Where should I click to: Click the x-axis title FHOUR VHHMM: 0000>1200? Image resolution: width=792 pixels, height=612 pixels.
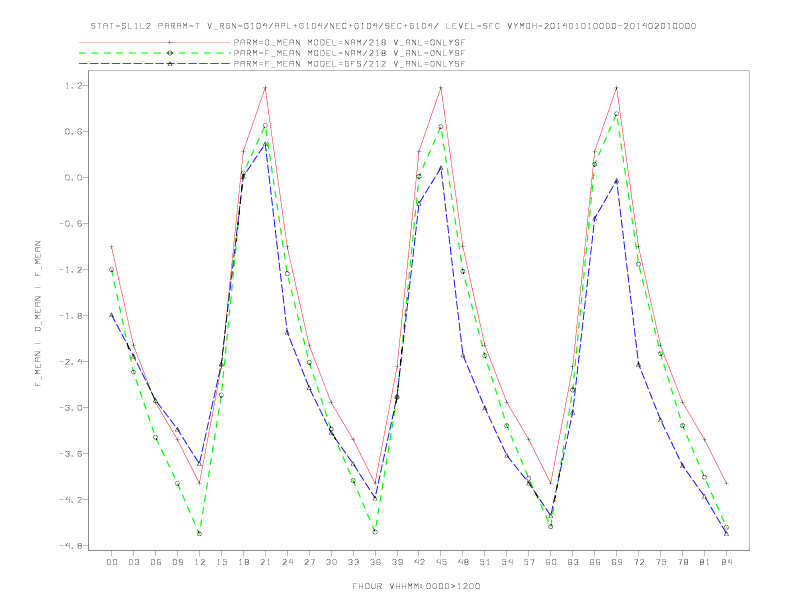point(417,586)
